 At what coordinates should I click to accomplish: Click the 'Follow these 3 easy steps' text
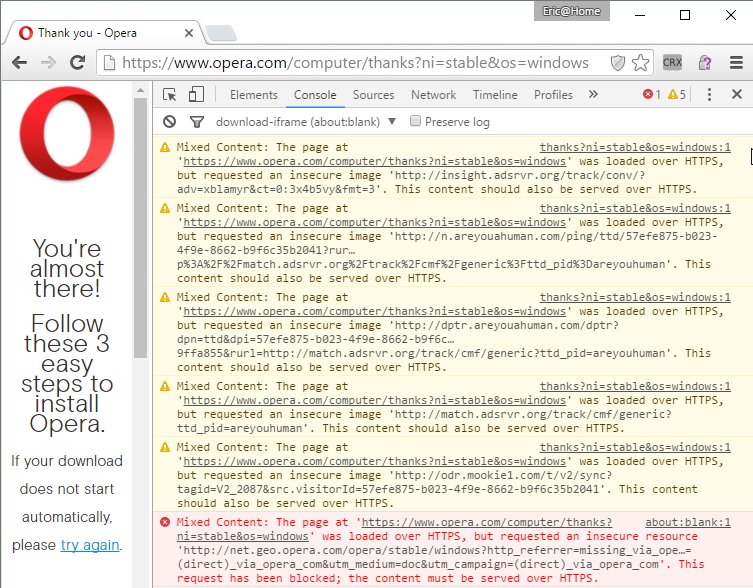[x=67, y=374]
